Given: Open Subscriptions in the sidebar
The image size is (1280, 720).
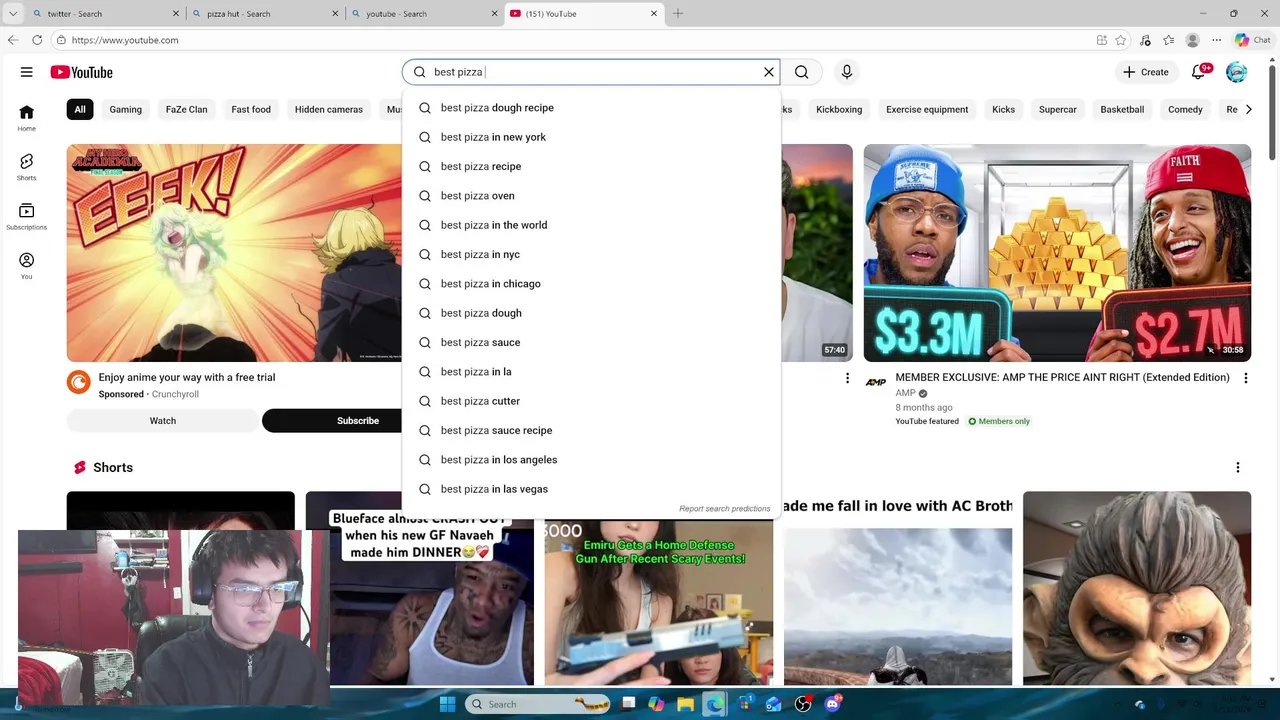Looking at the screenshot, I should click(27, 217).
